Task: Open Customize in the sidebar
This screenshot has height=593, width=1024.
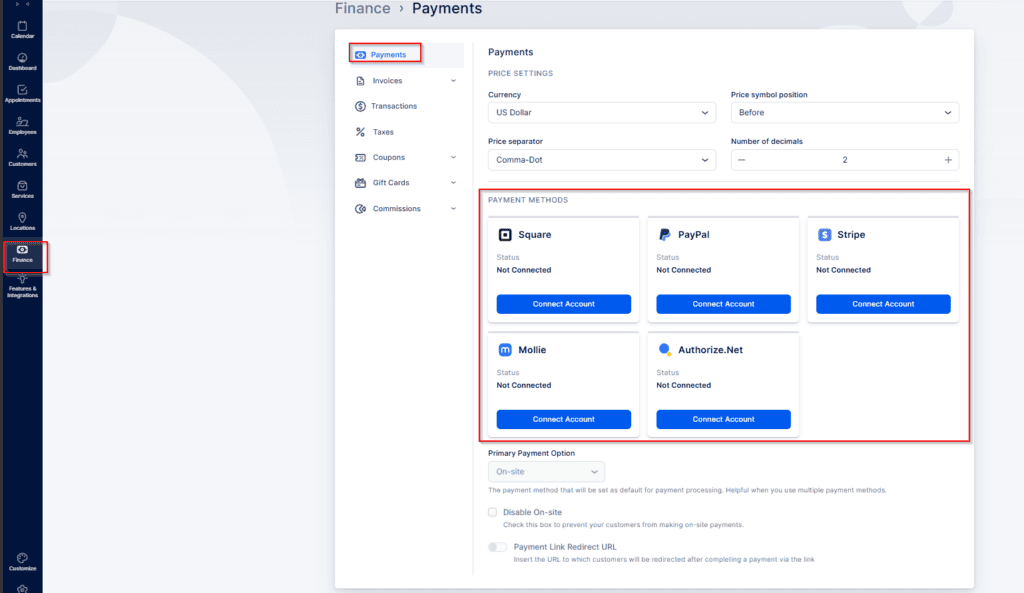Action: click(22, 562)
